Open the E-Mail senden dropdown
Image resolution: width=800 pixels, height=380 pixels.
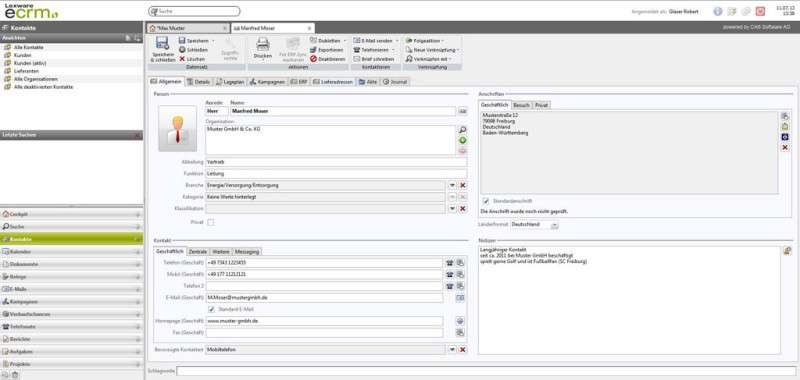coord(397,40)
